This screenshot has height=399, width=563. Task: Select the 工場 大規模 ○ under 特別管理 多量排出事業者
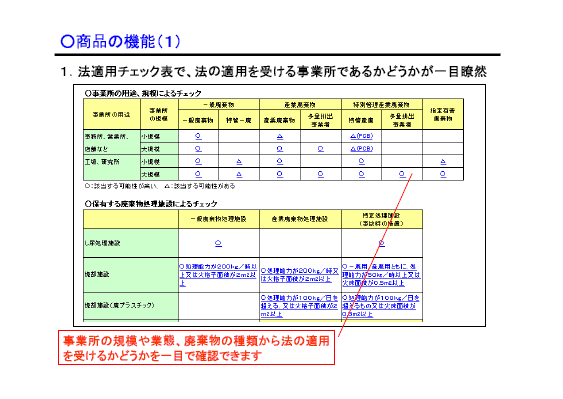402,174
